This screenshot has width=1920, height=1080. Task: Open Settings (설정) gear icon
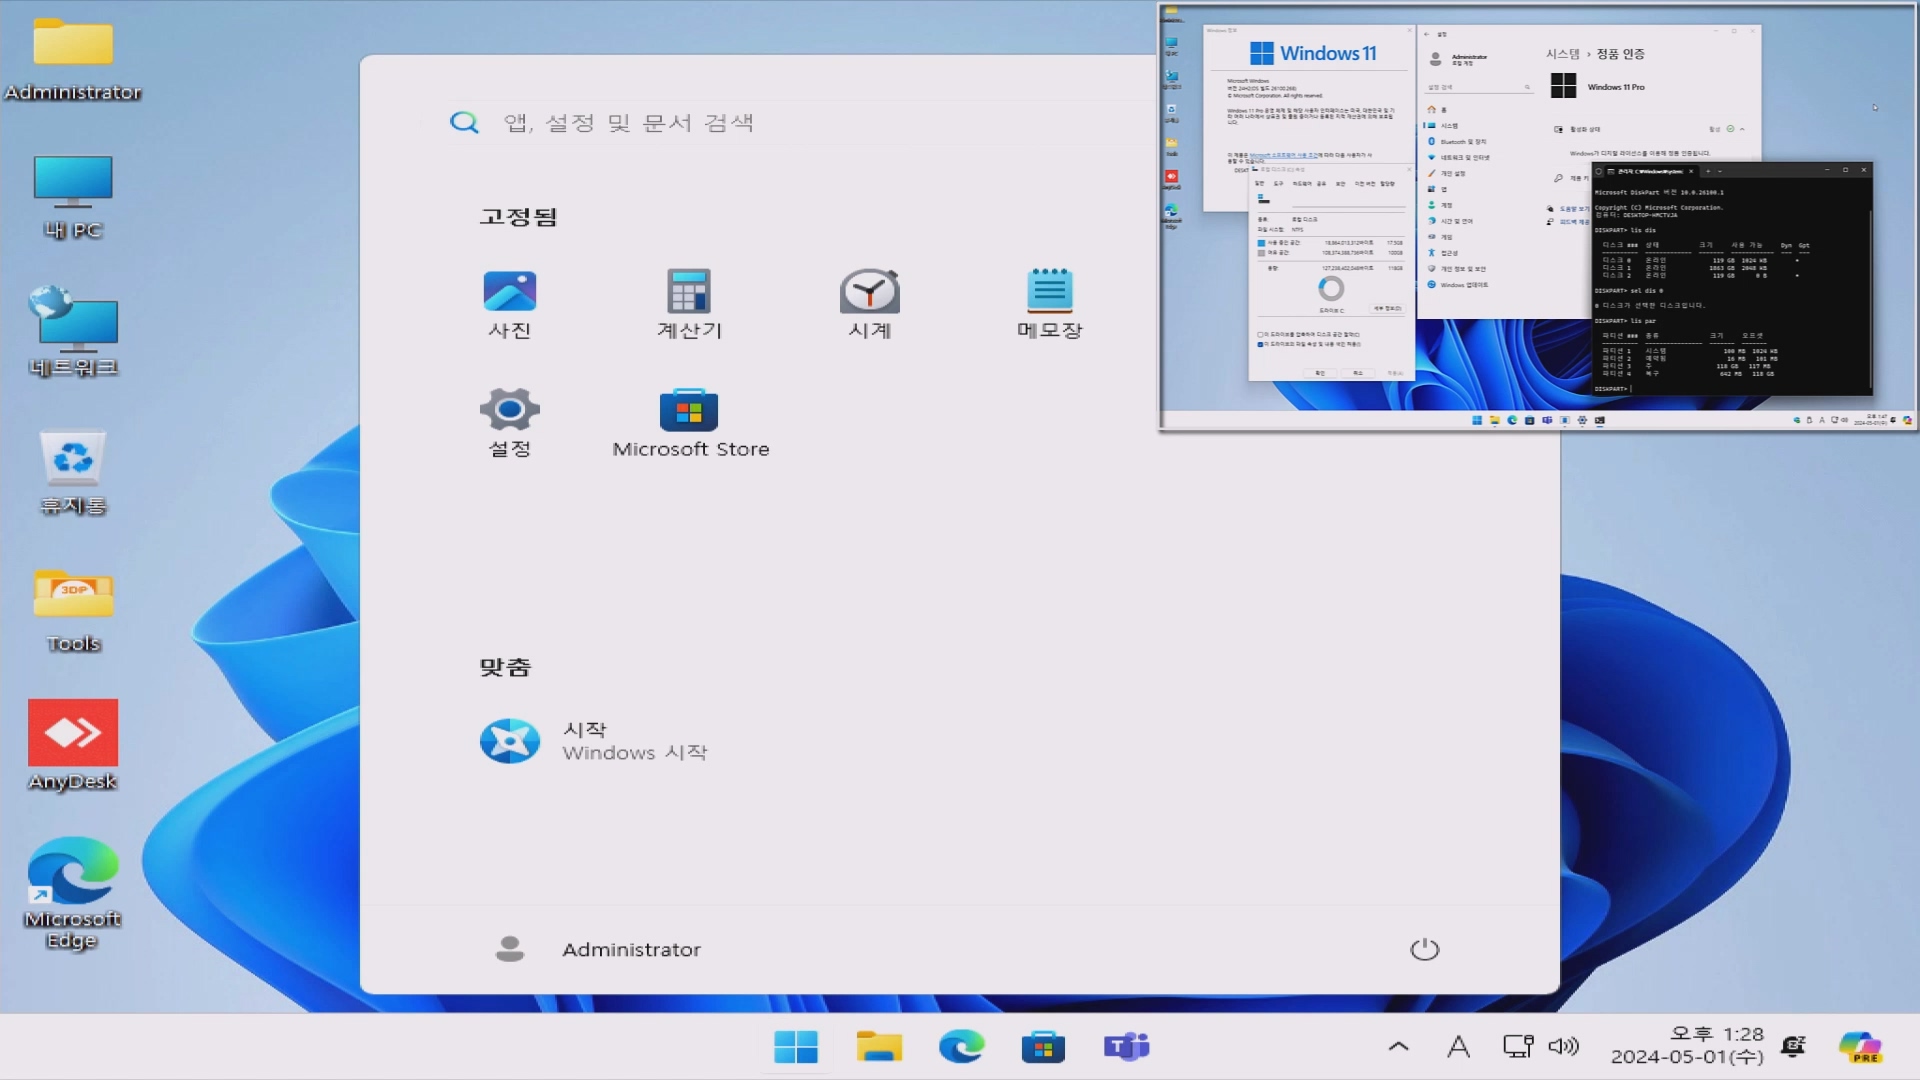tap(509, 410)
